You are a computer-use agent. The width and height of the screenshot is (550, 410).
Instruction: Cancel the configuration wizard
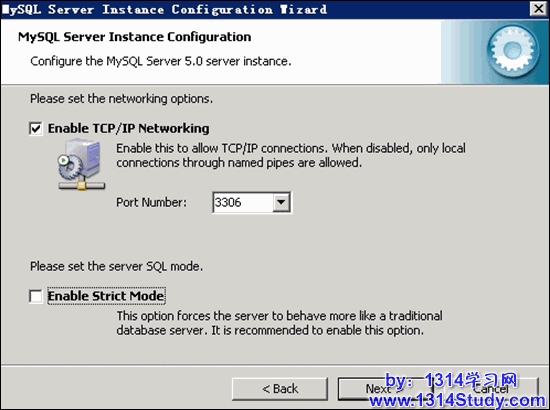491,389
